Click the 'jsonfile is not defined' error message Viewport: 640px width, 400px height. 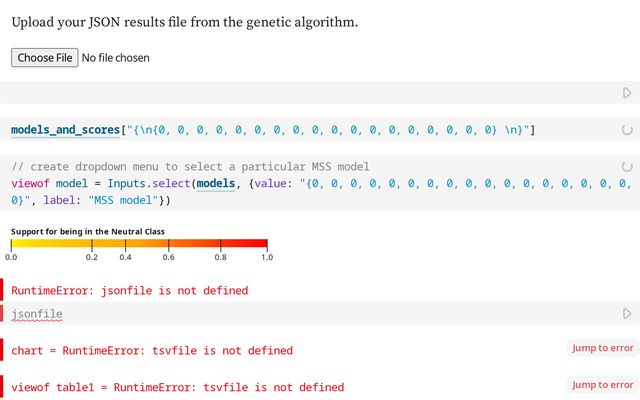(x=129, y=290)
